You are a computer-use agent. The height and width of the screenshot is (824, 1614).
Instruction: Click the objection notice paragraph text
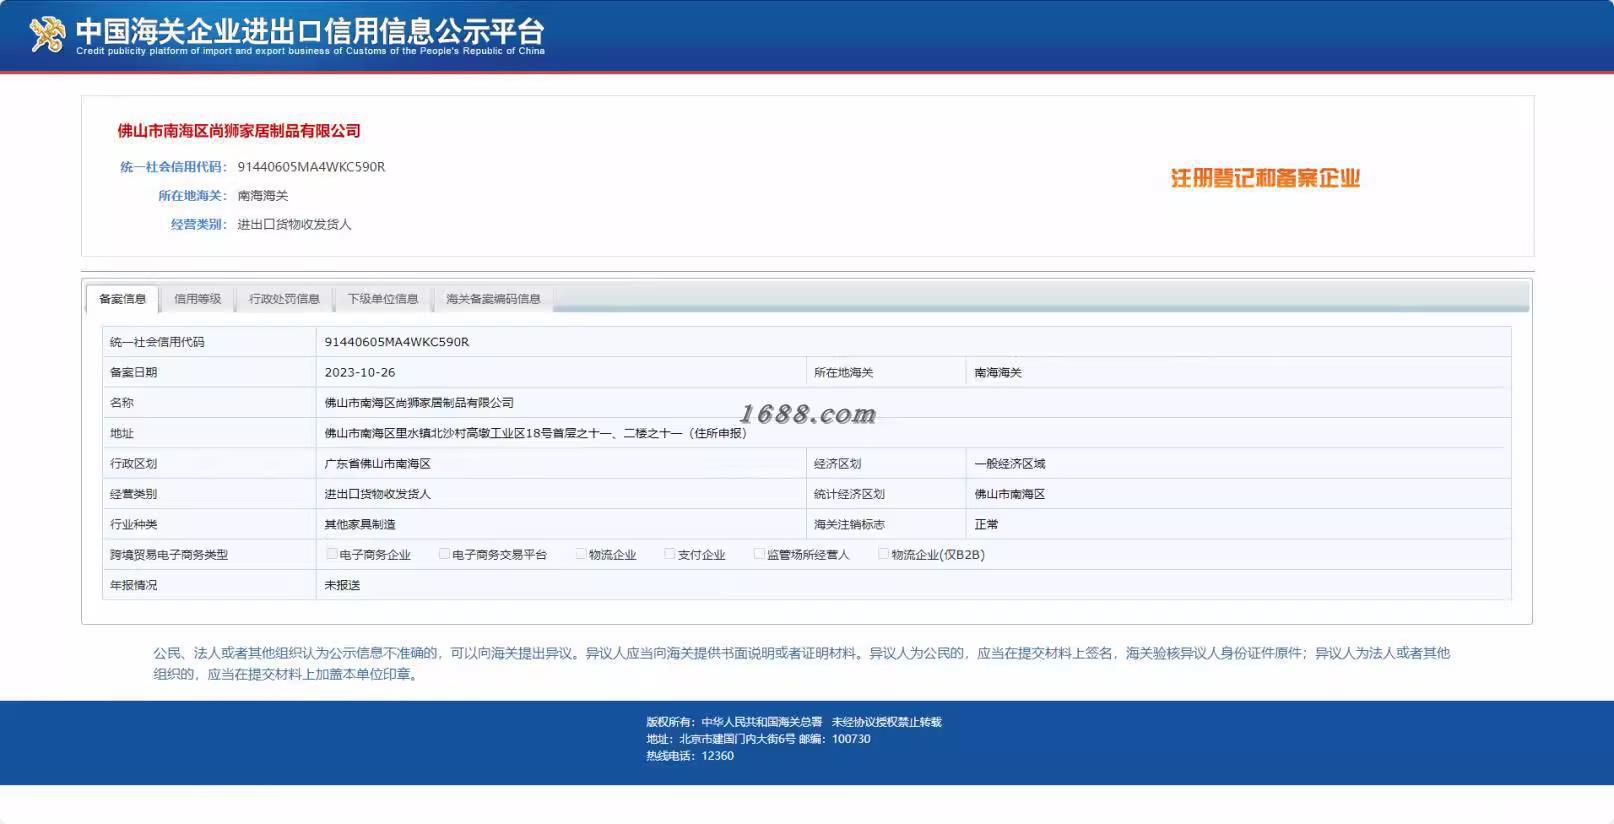pyautogui.click(x=801, y=663)
